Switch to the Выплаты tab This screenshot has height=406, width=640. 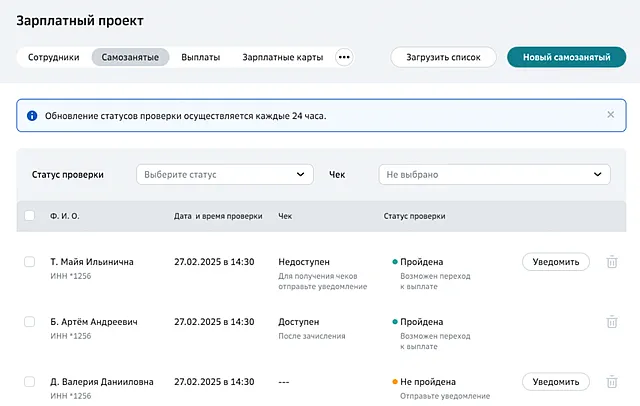[200, 57]
